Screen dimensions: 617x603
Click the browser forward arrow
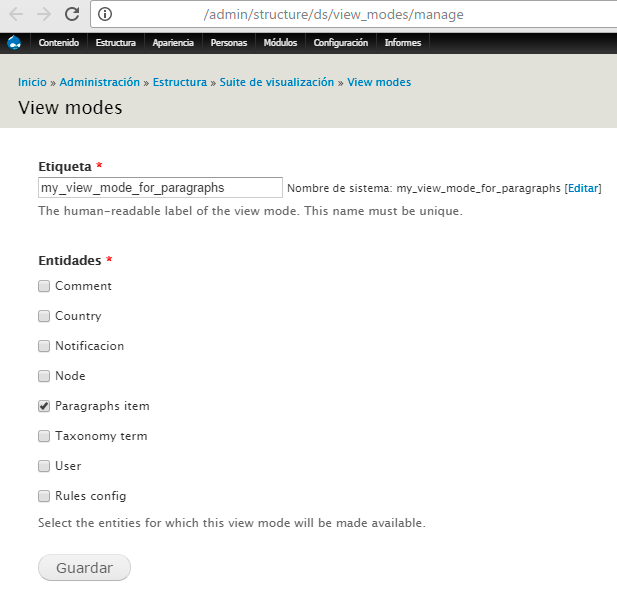[44, 15]
